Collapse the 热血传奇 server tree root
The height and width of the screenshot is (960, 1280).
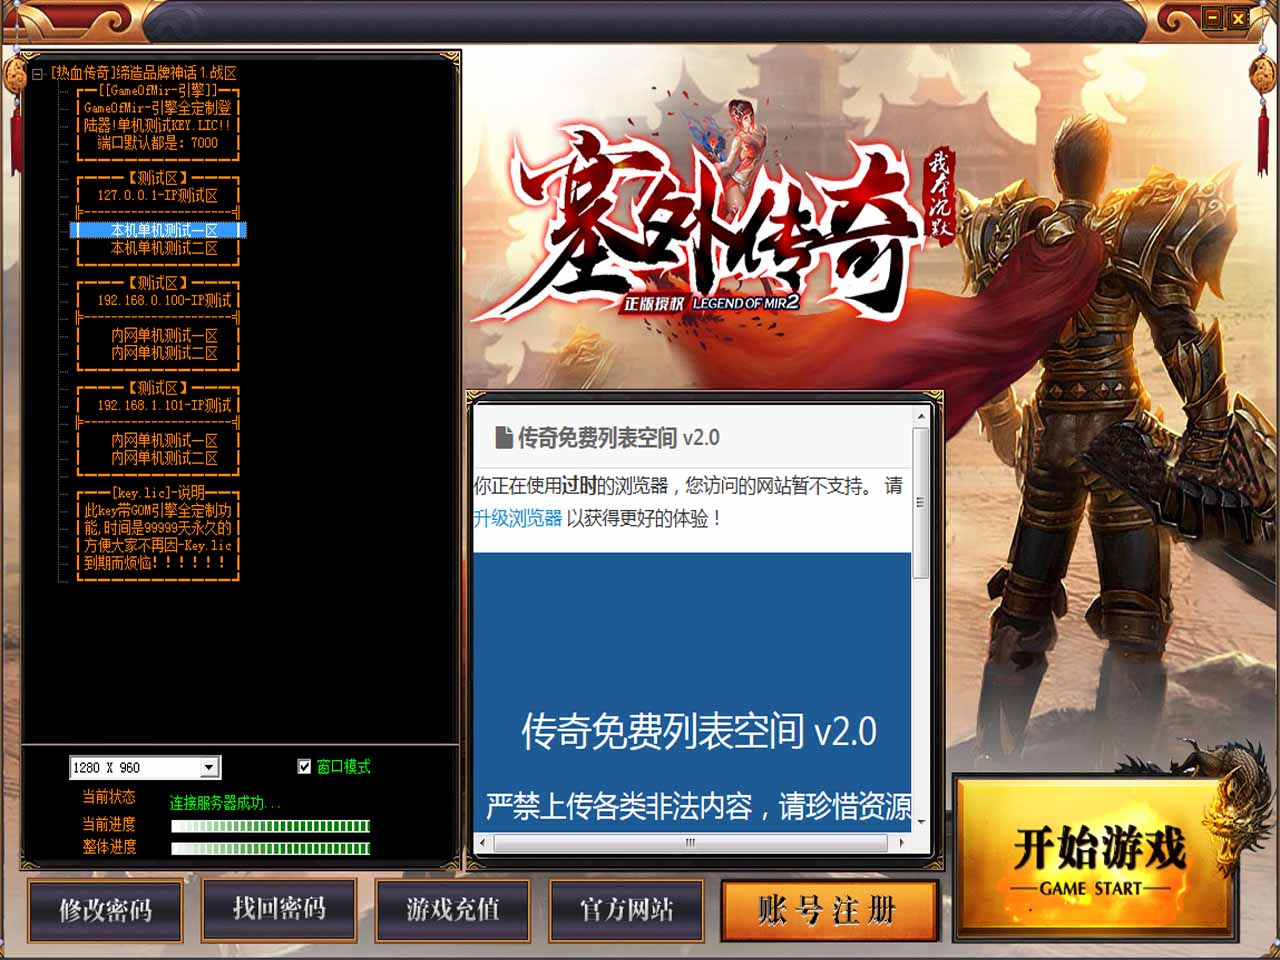pos(37,74)
